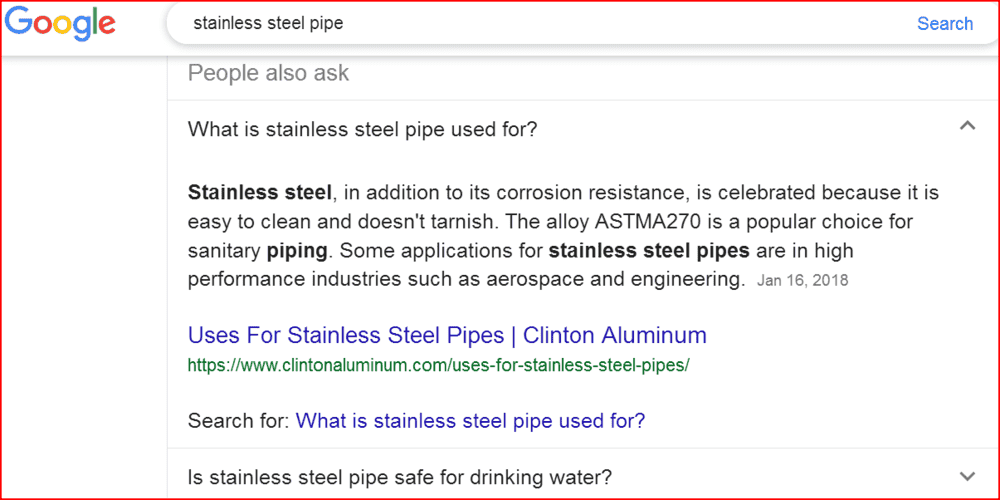The height and width of the screenshot is (500, 1000).
Task: Click the bold stainless steel pipes phrase
Action: point(649,251)
